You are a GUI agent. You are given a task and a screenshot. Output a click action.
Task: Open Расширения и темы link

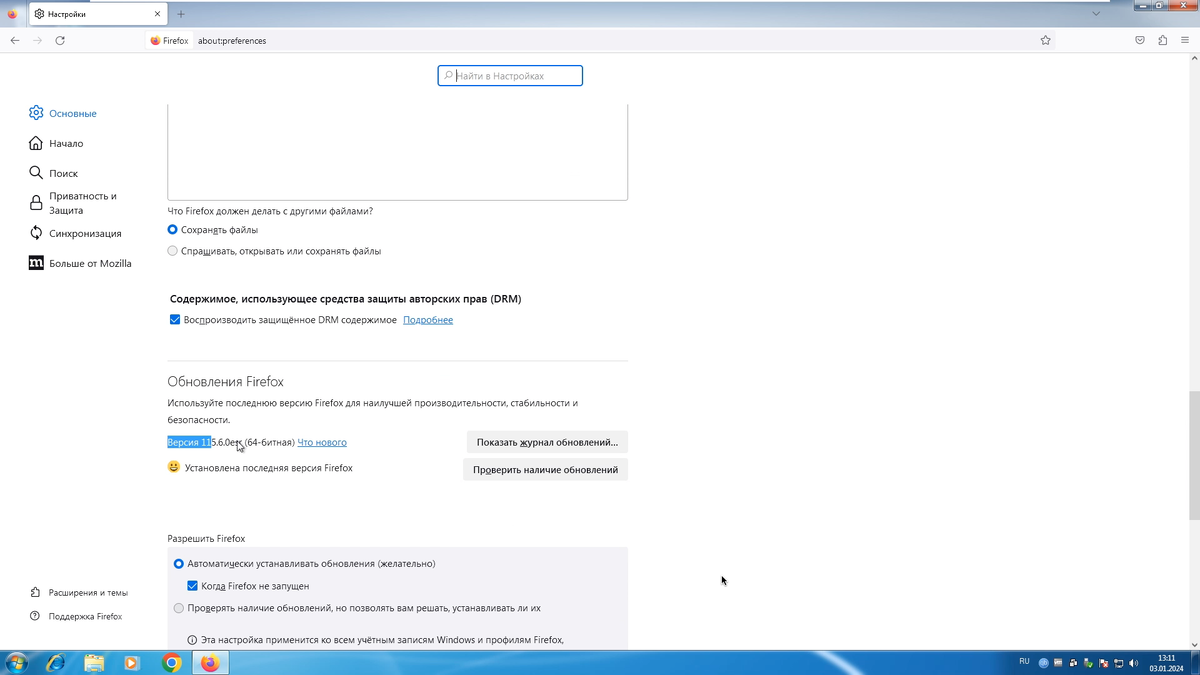pyautogui.click(x=79, y=592)
